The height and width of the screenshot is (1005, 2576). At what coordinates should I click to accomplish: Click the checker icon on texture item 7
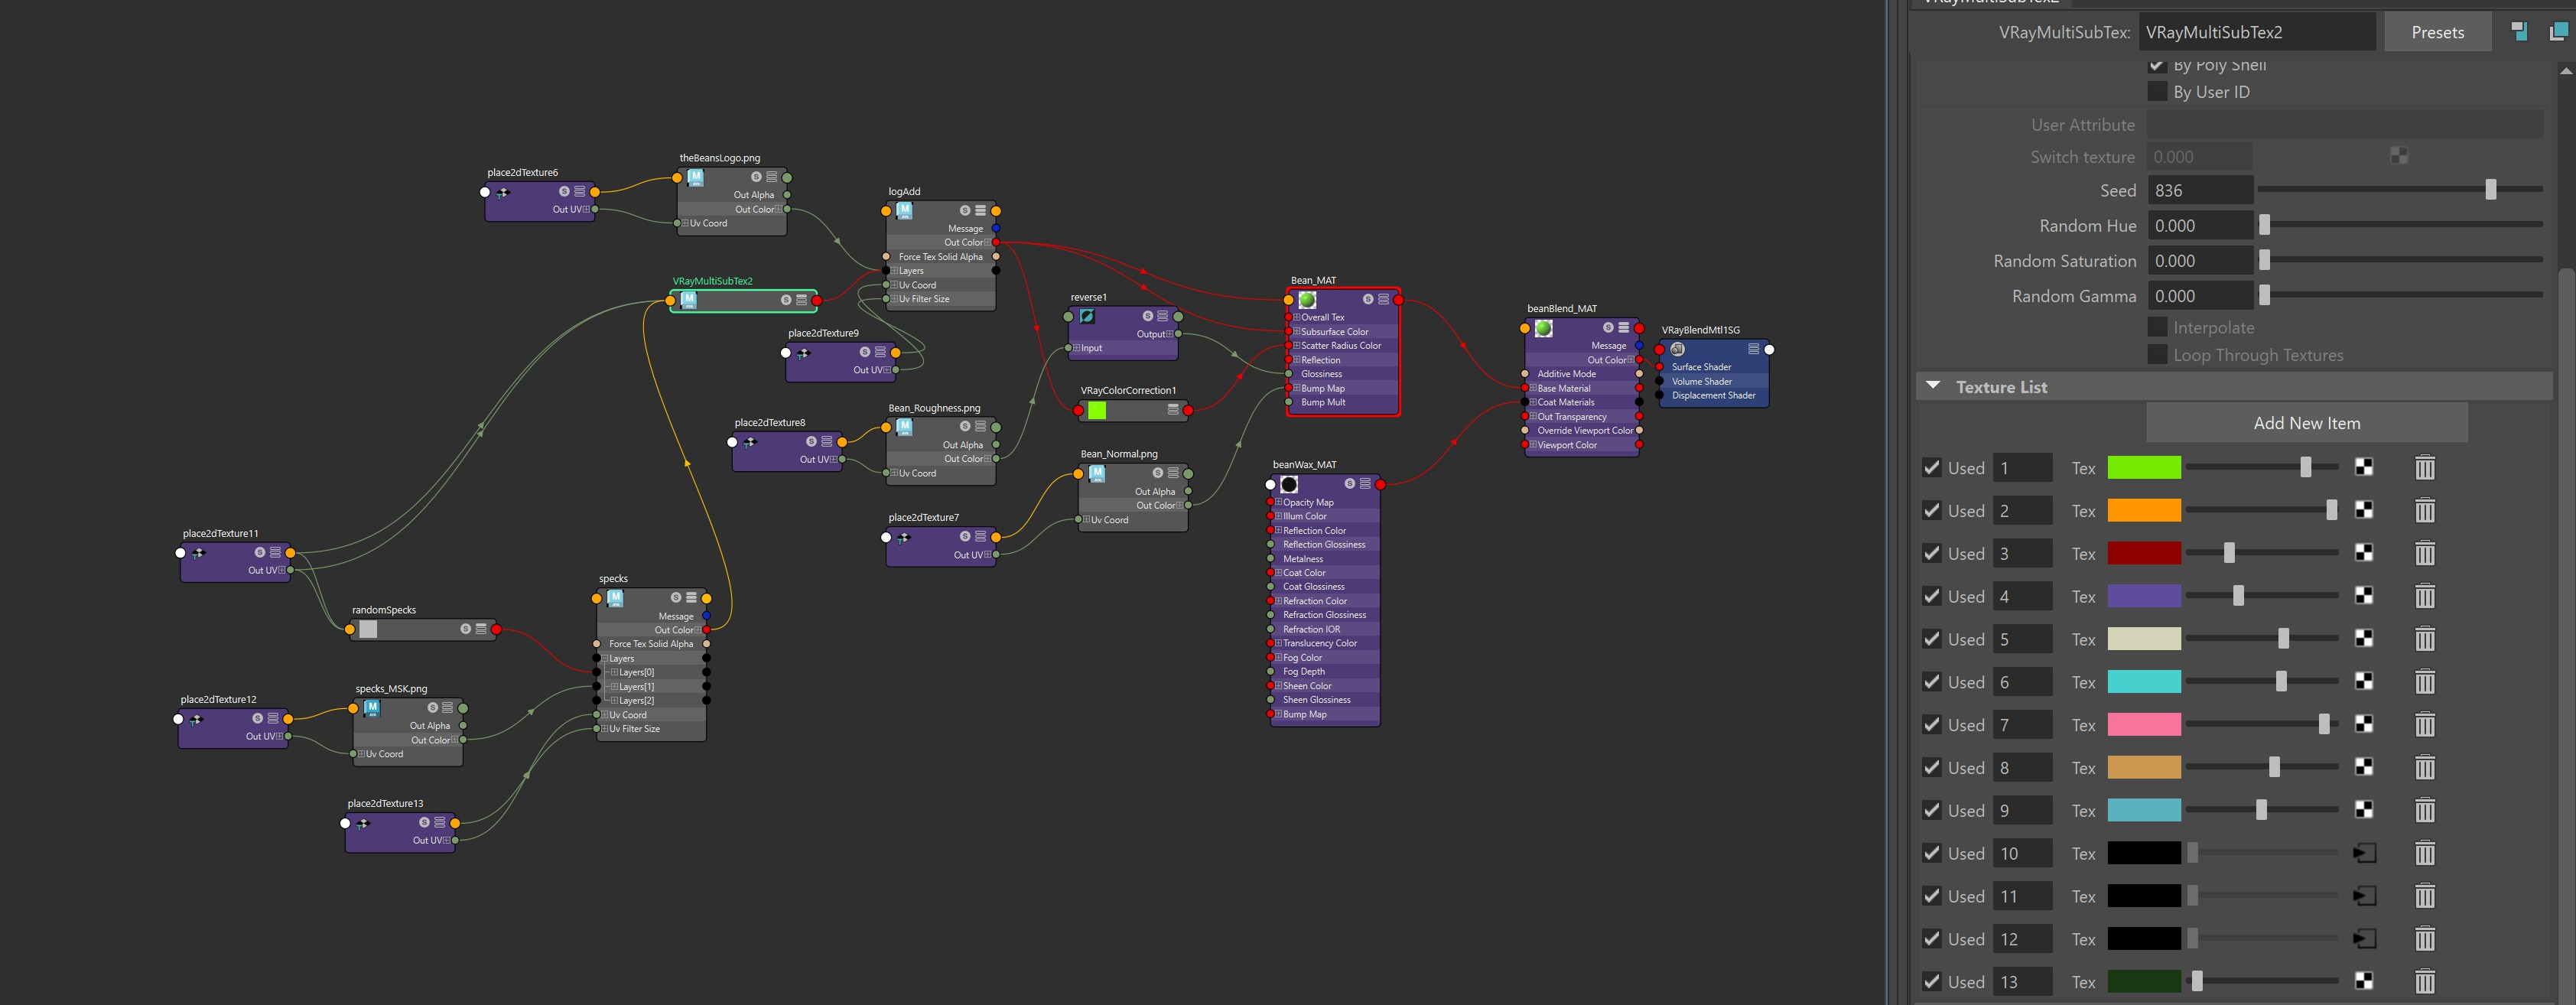[x=2364, y=724]
